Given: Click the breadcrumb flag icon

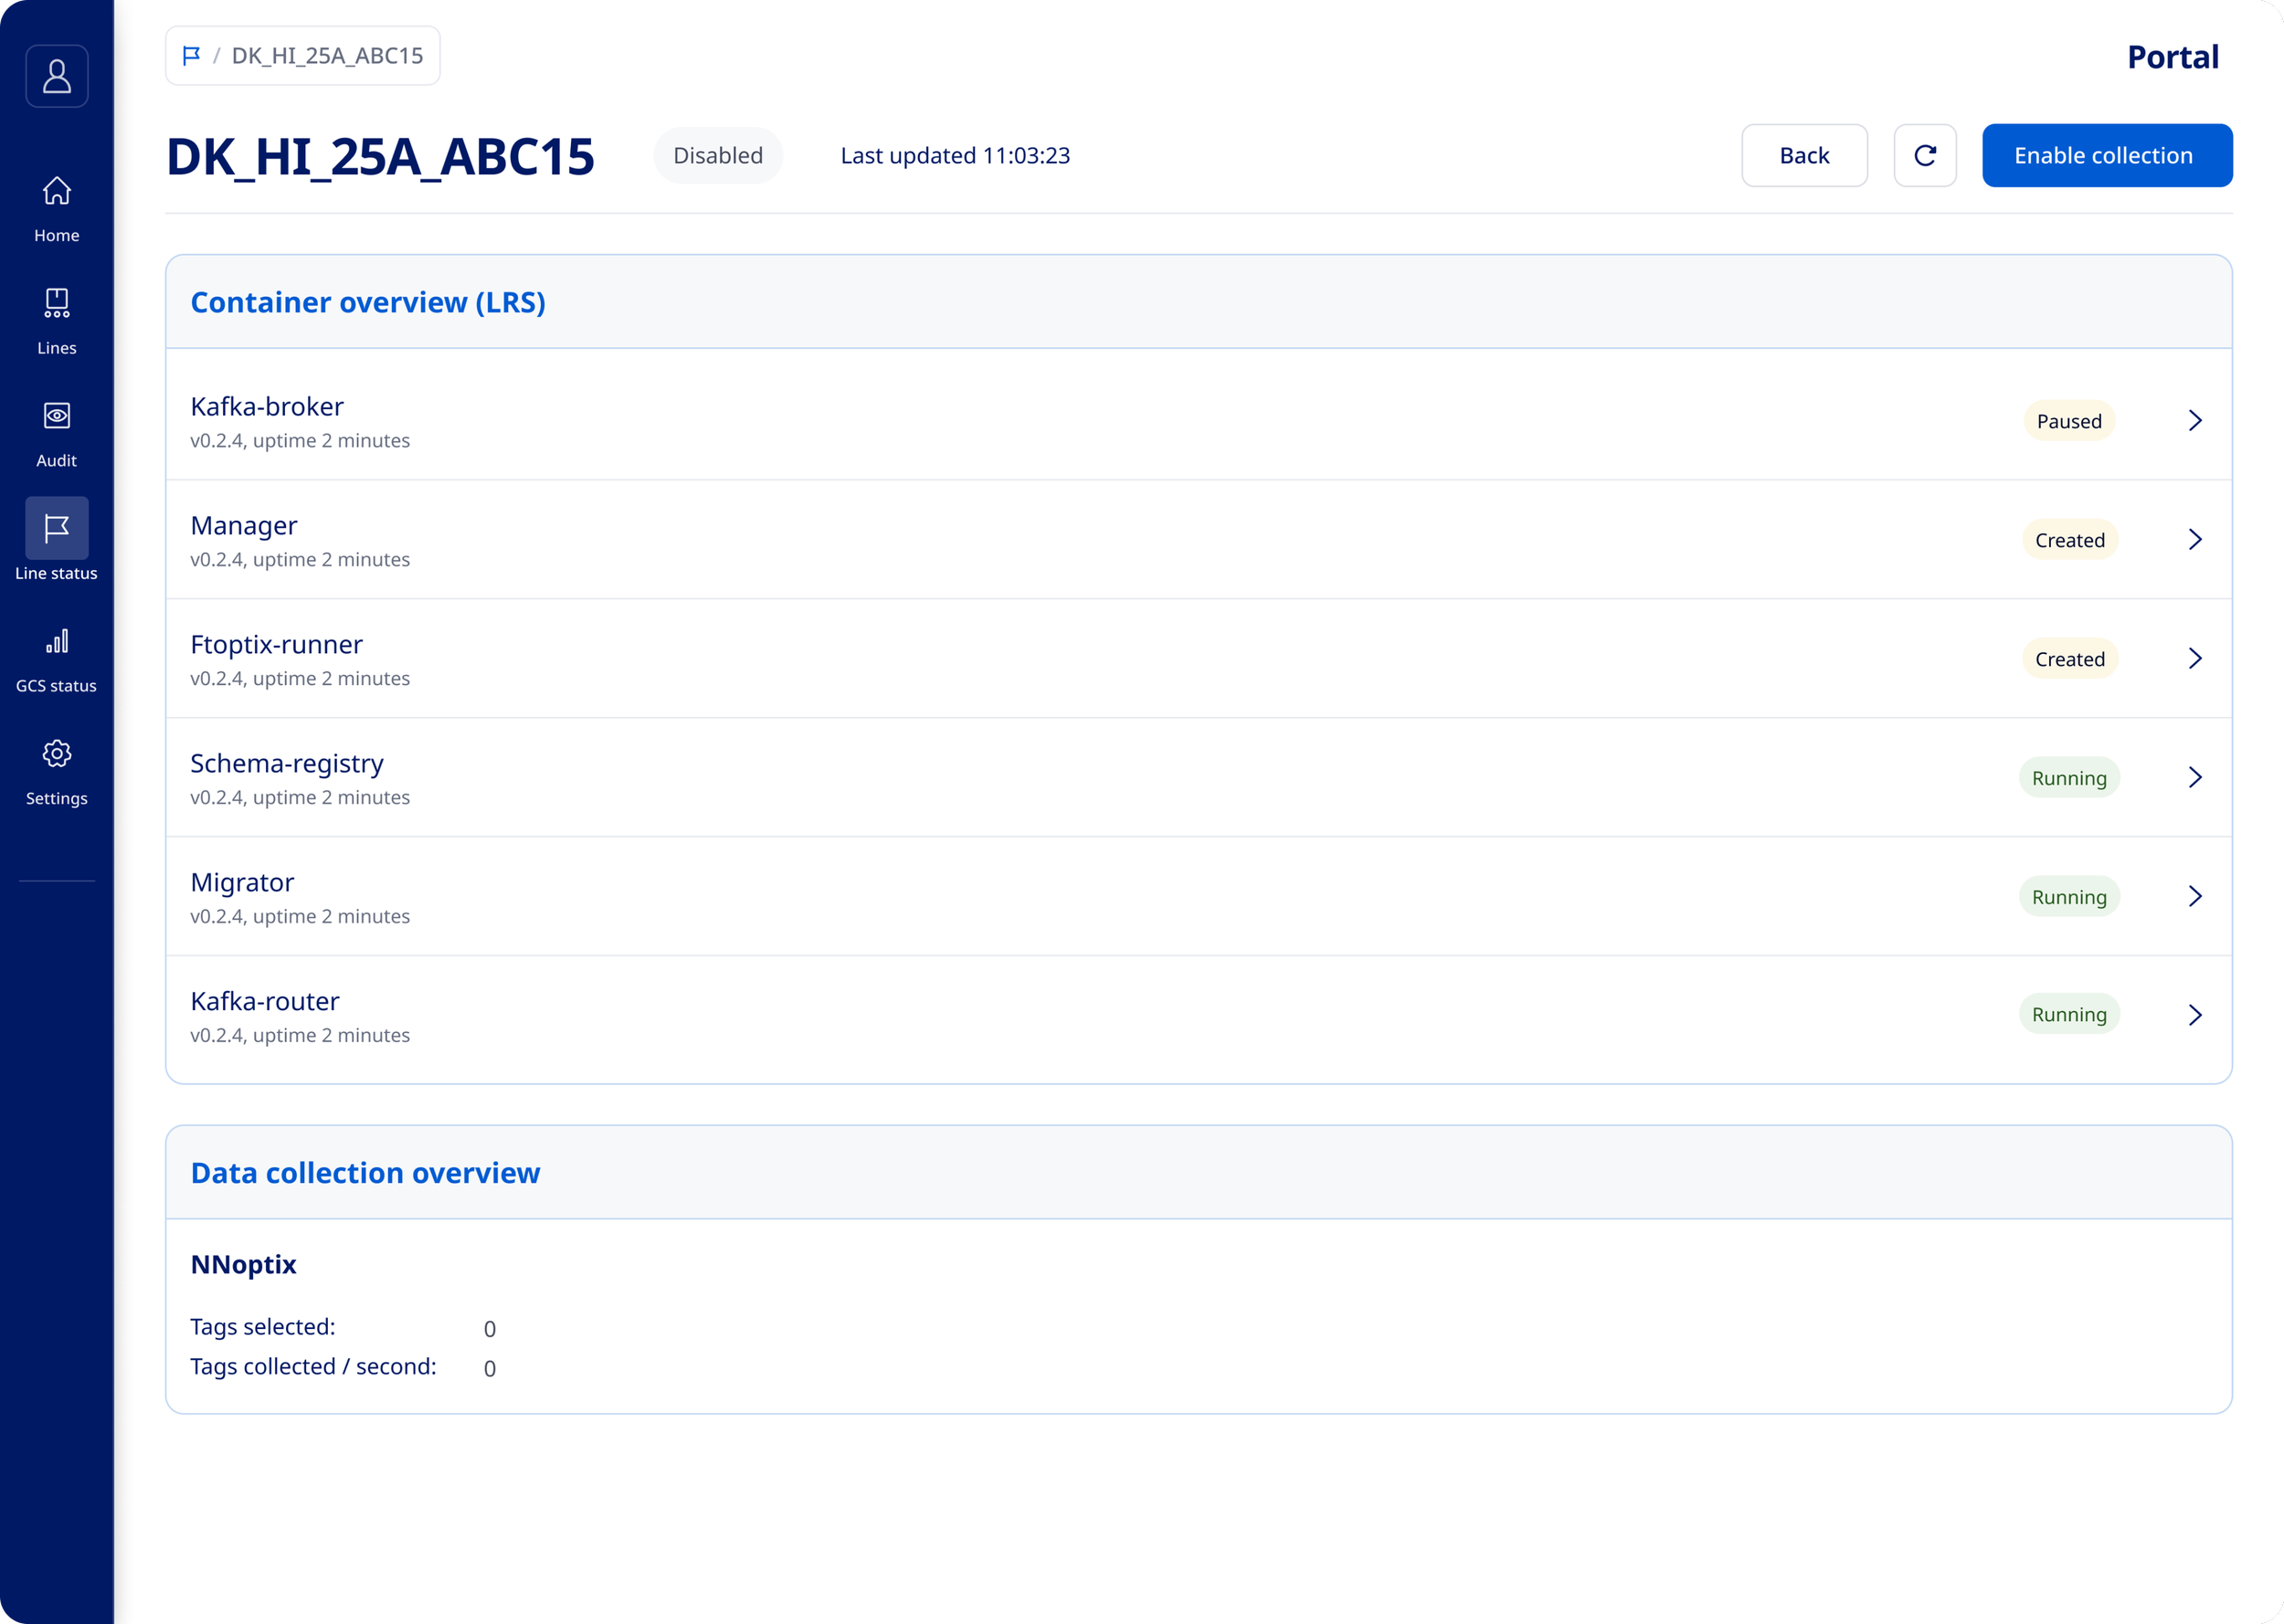Looking at the screenshot, I should [191, 56].
